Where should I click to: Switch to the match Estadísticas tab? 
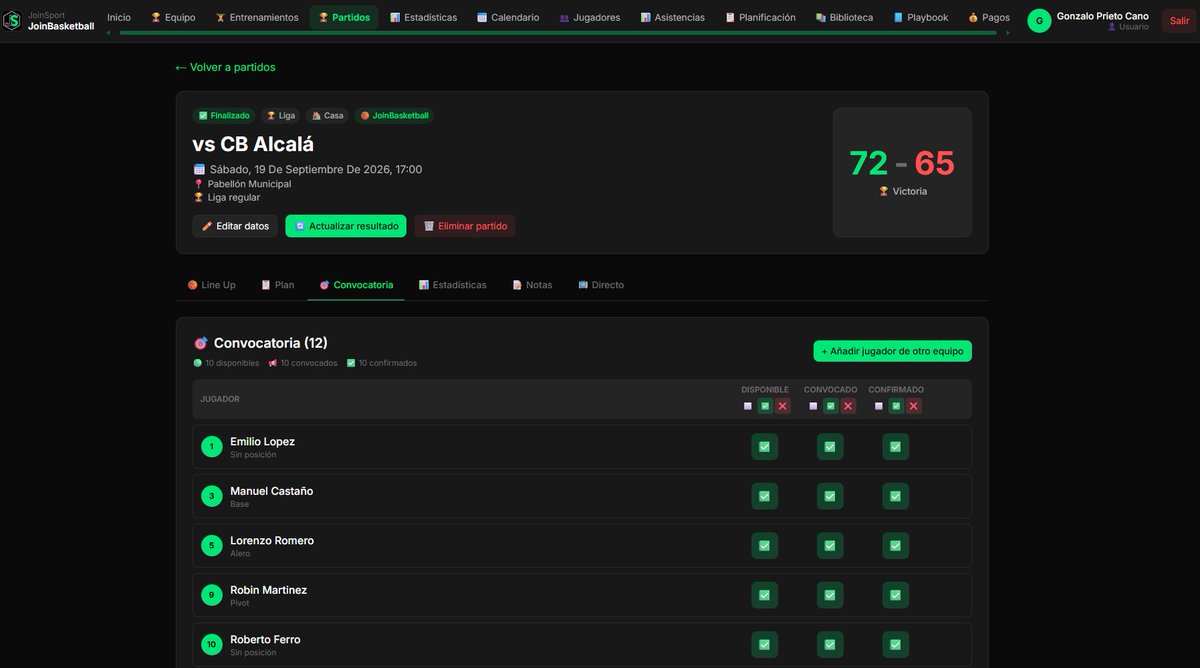(x=453, y=285)
